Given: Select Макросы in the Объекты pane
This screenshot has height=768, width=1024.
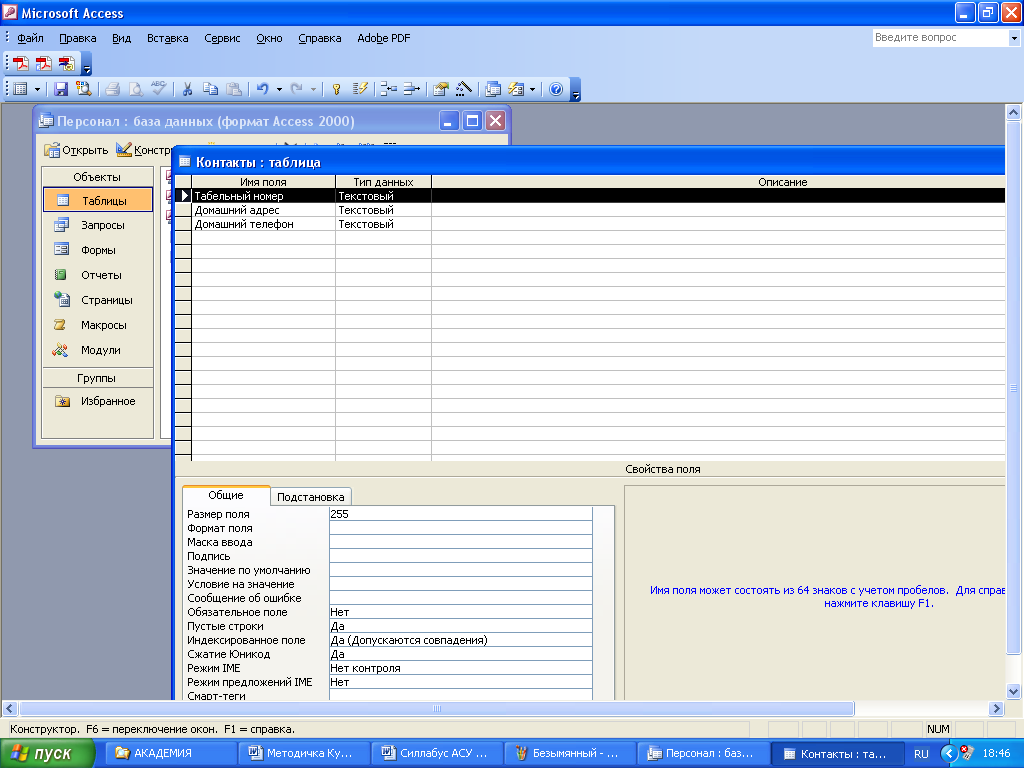Looking at the screenshot, I should click(x=98, y=325).
